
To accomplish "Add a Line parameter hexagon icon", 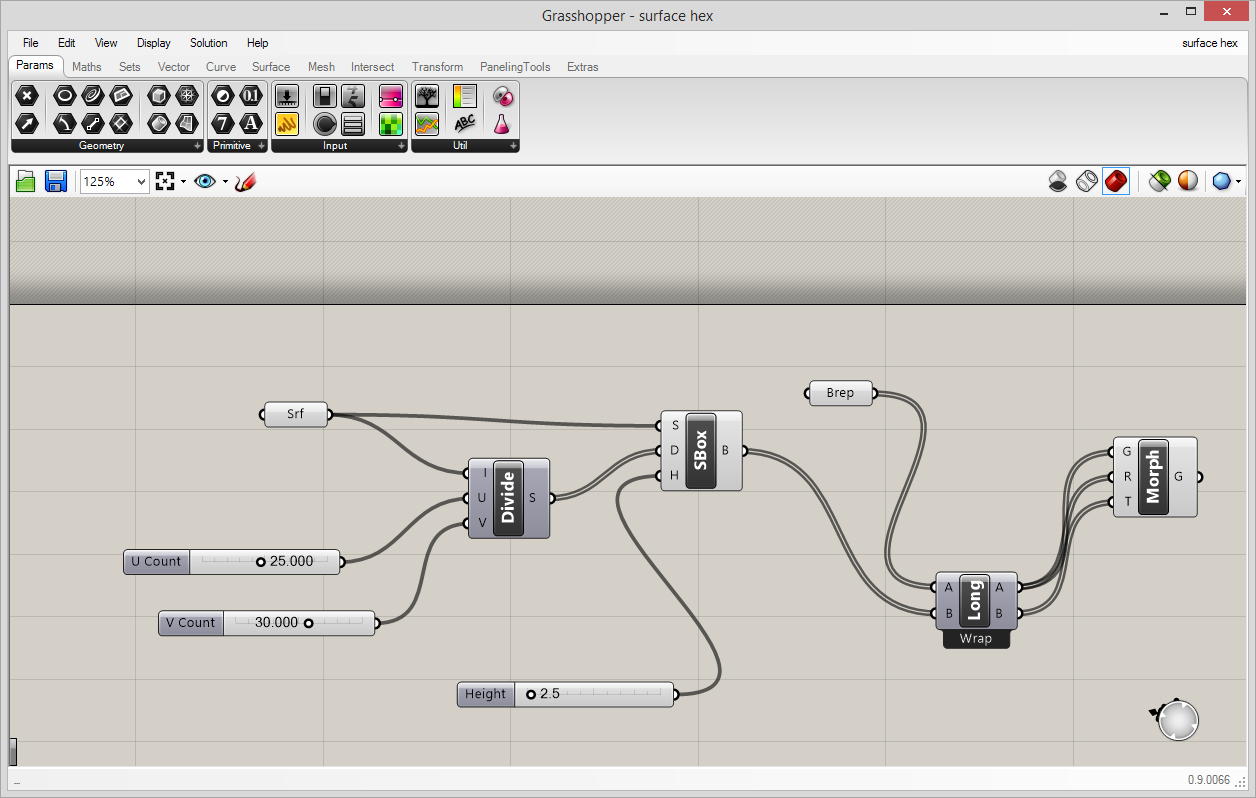I will pos(92,124).
